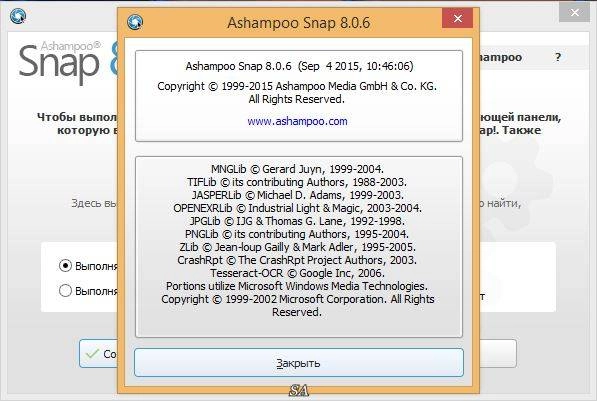Close the Ashampoo Snap 8.0.6 dialog
The image size is (597, 401).
point(457,18)
